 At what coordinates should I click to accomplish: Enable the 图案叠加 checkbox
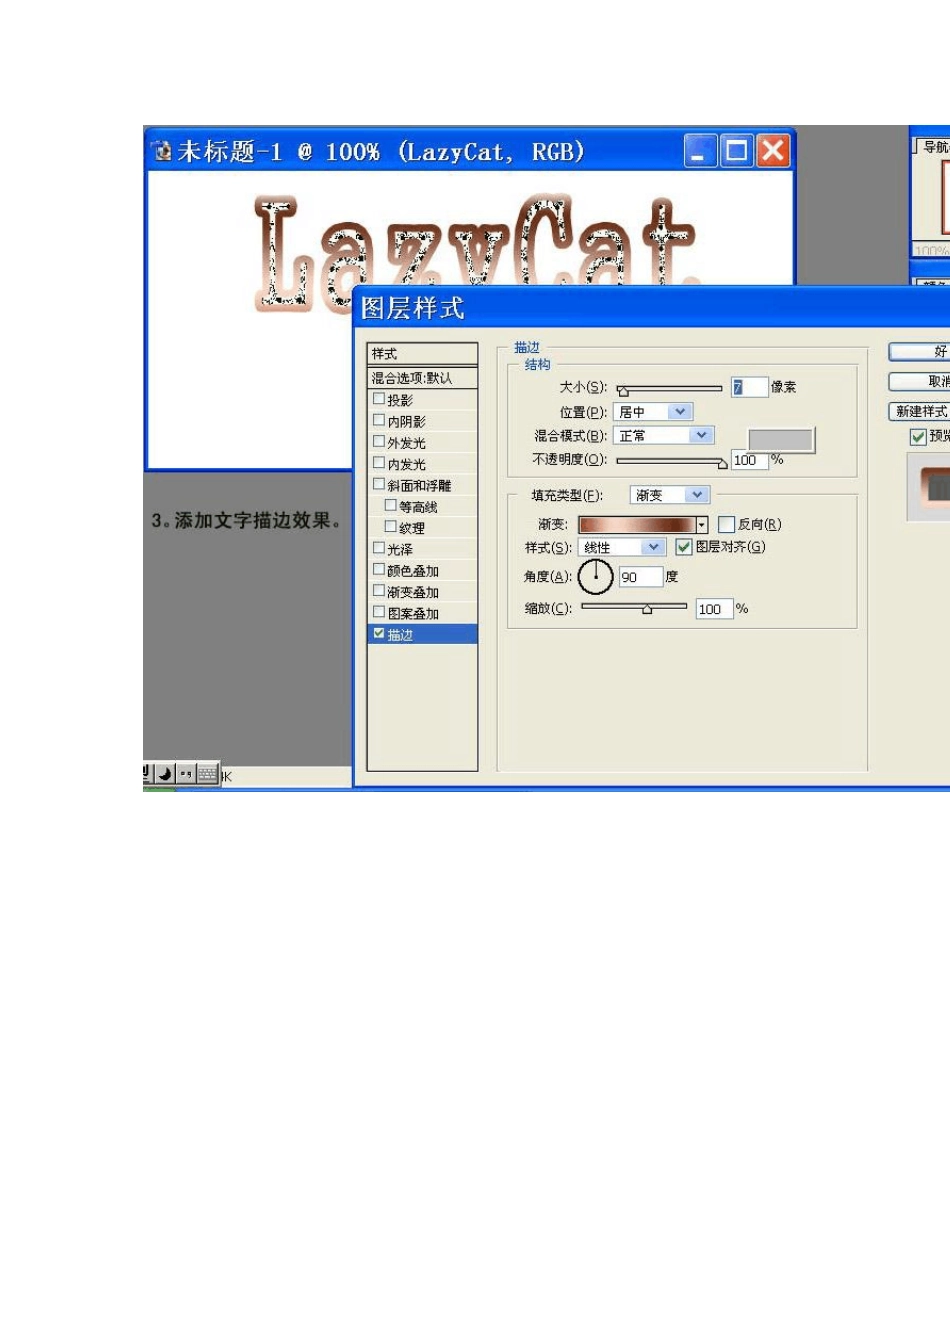(x=379, y=613)
